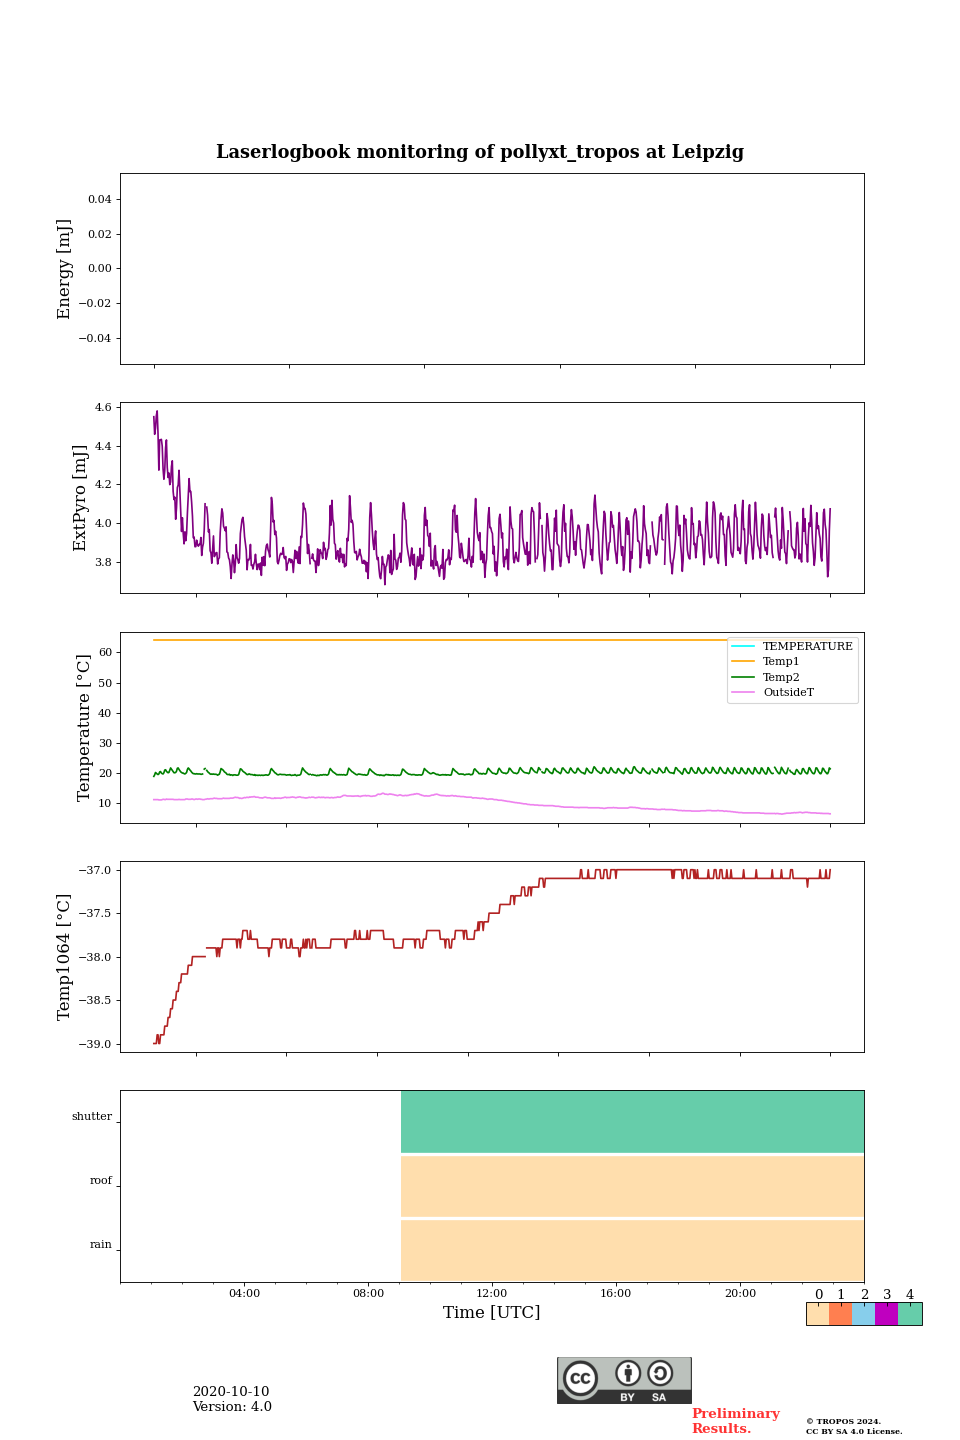The image size is (960, 1440).
Task: Click the 12:00 tick on time axis
Action: coord(492,1293)
